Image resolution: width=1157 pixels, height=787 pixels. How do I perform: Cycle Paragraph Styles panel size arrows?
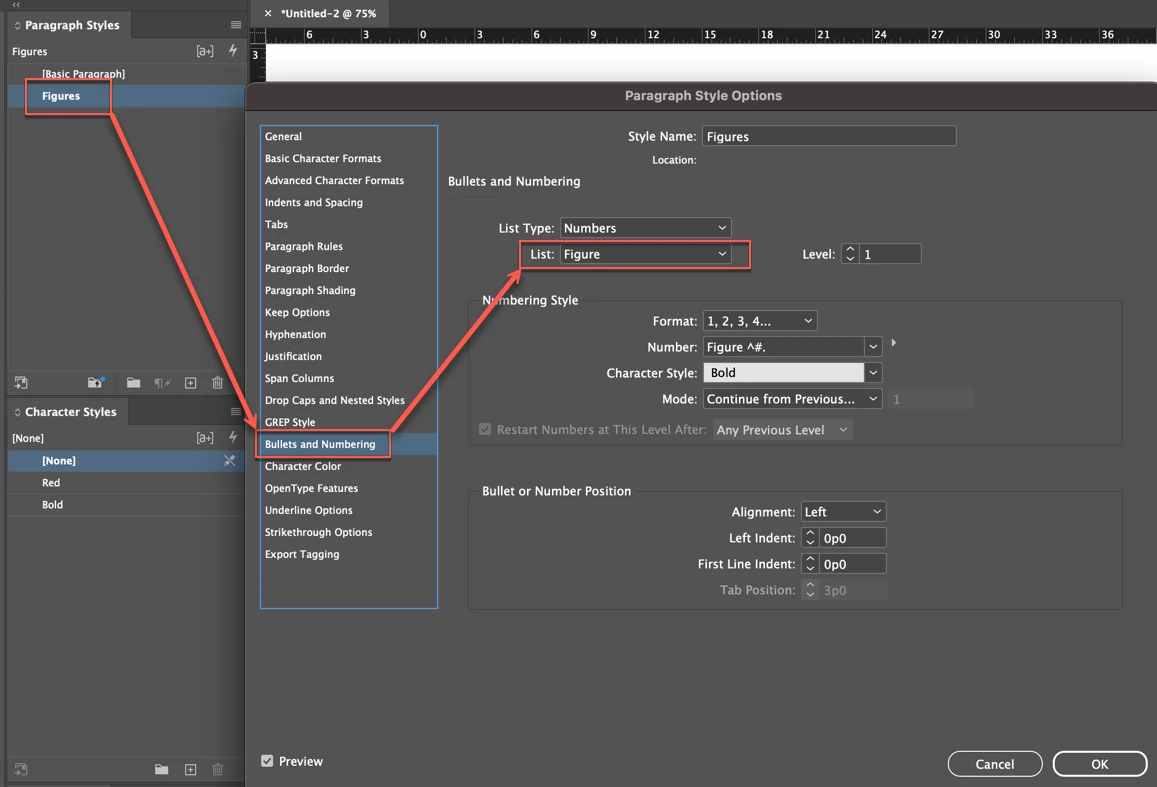(x=17, y=25)
